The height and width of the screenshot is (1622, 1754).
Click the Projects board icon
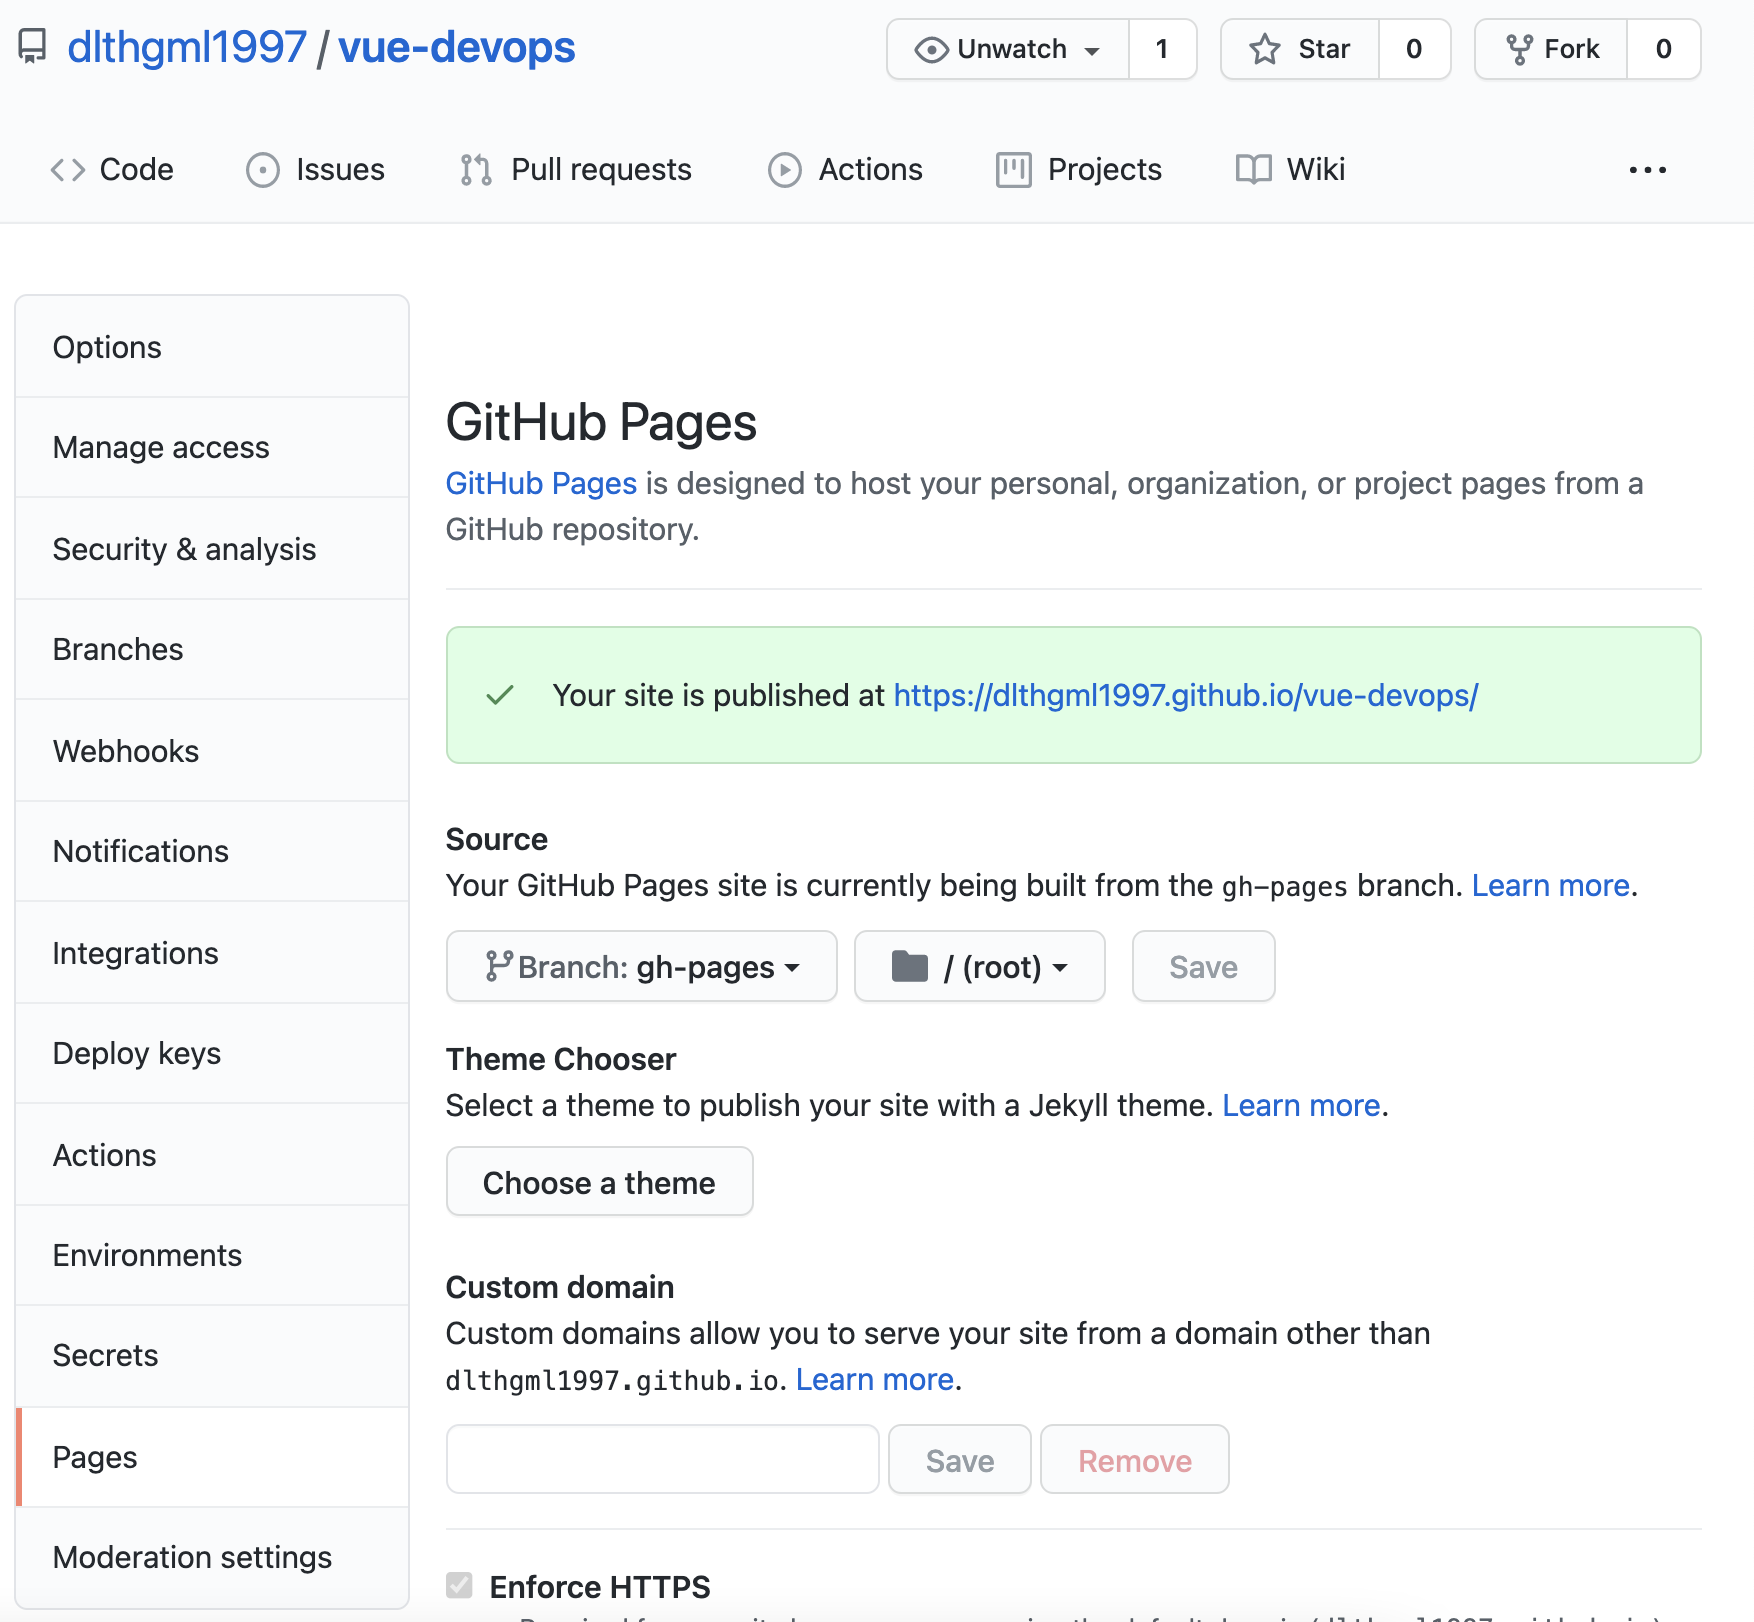point(1014,170)
